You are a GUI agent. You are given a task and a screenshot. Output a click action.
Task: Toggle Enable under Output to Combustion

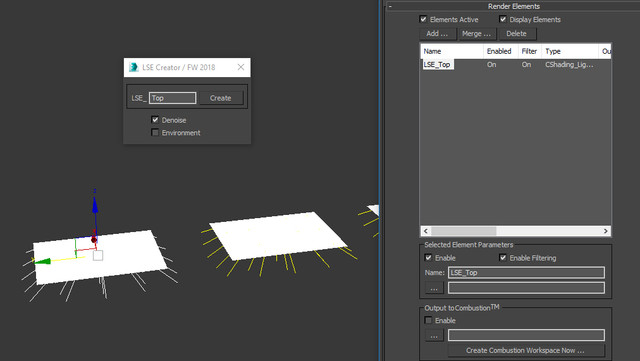(x=428, y=320)
